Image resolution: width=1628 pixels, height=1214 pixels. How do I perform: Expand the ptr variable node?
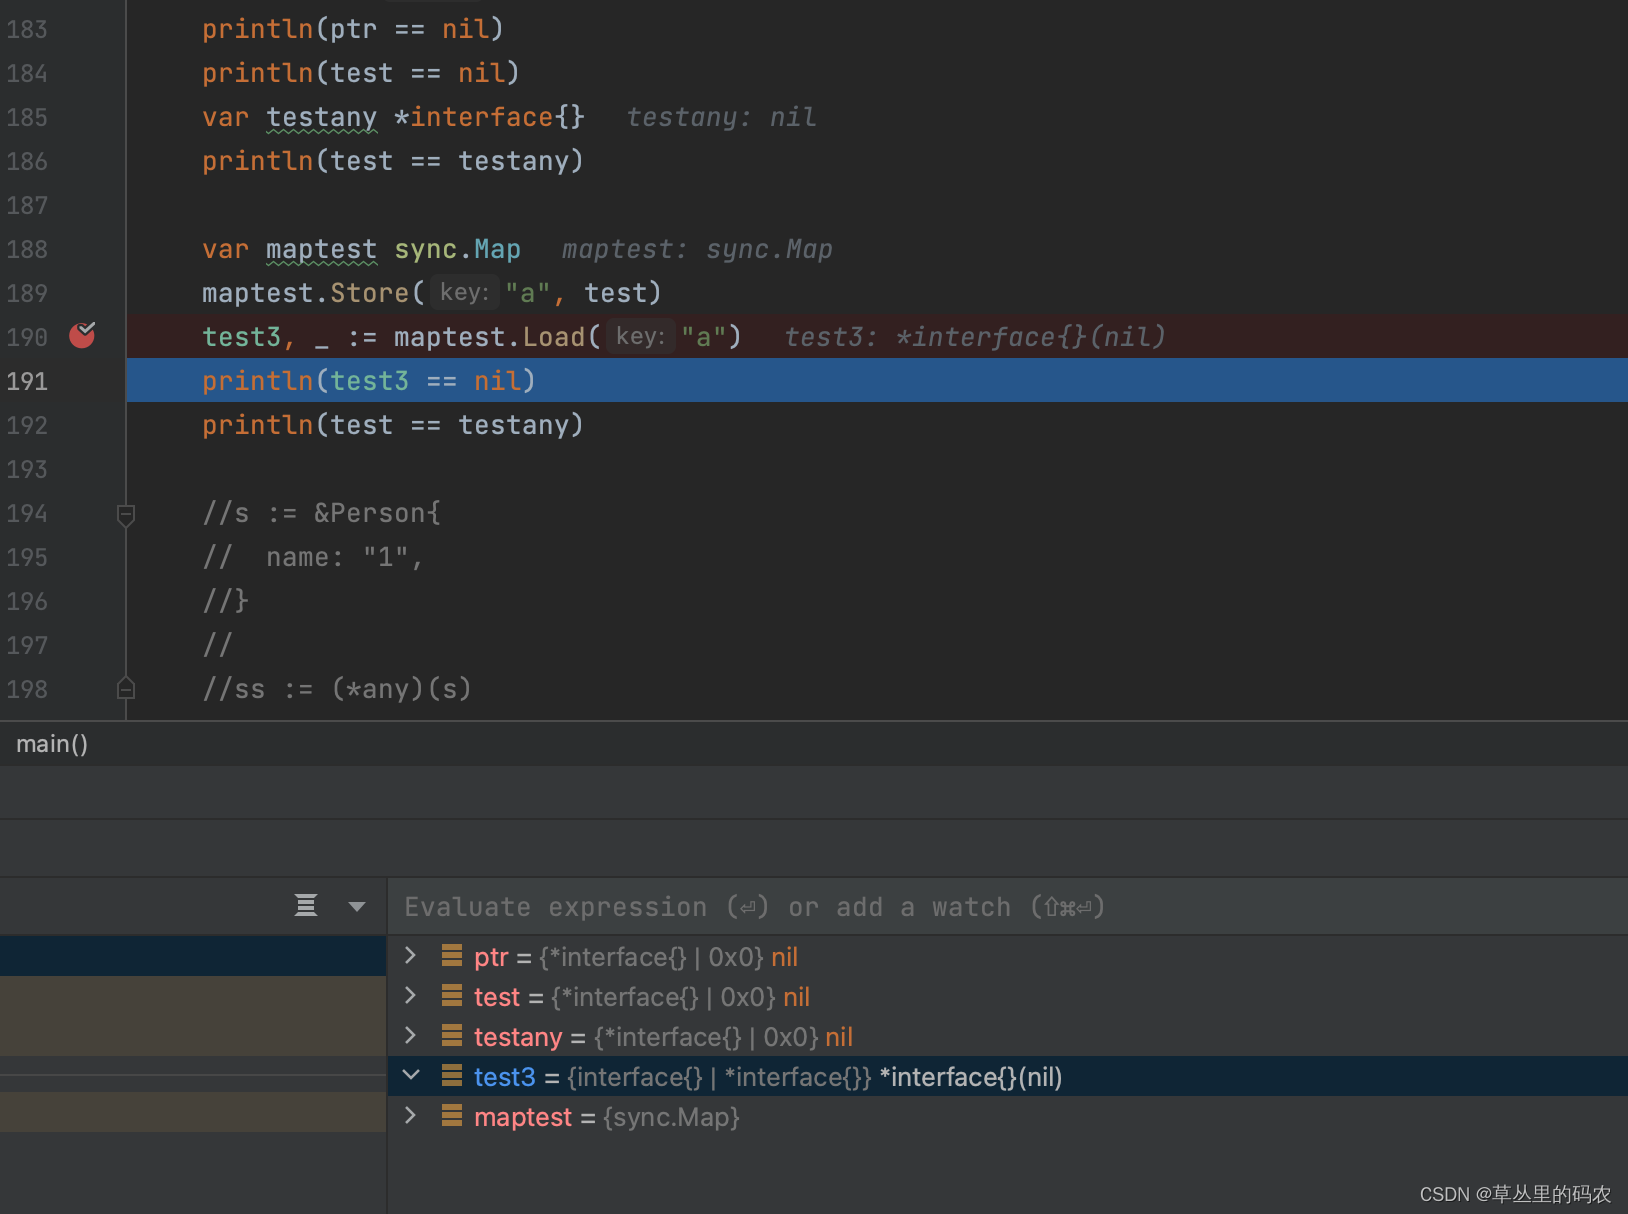(410, 956)
